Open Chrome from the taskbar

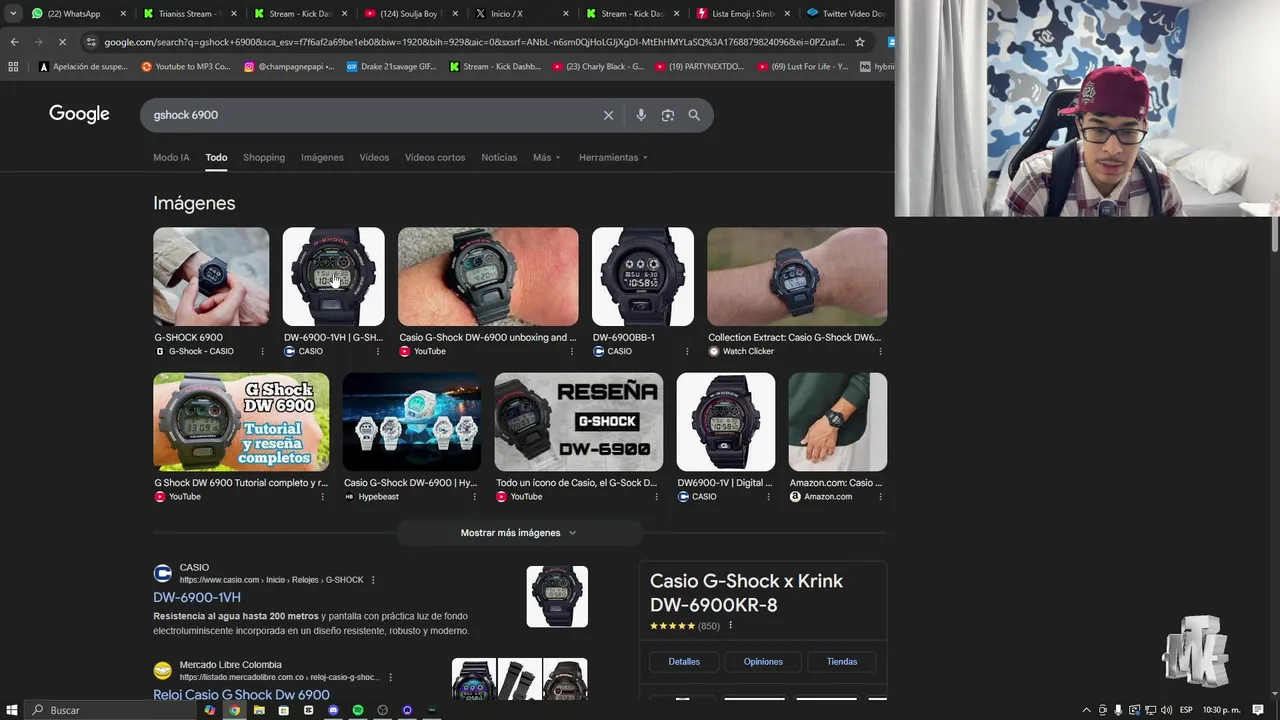pos(234,710)
